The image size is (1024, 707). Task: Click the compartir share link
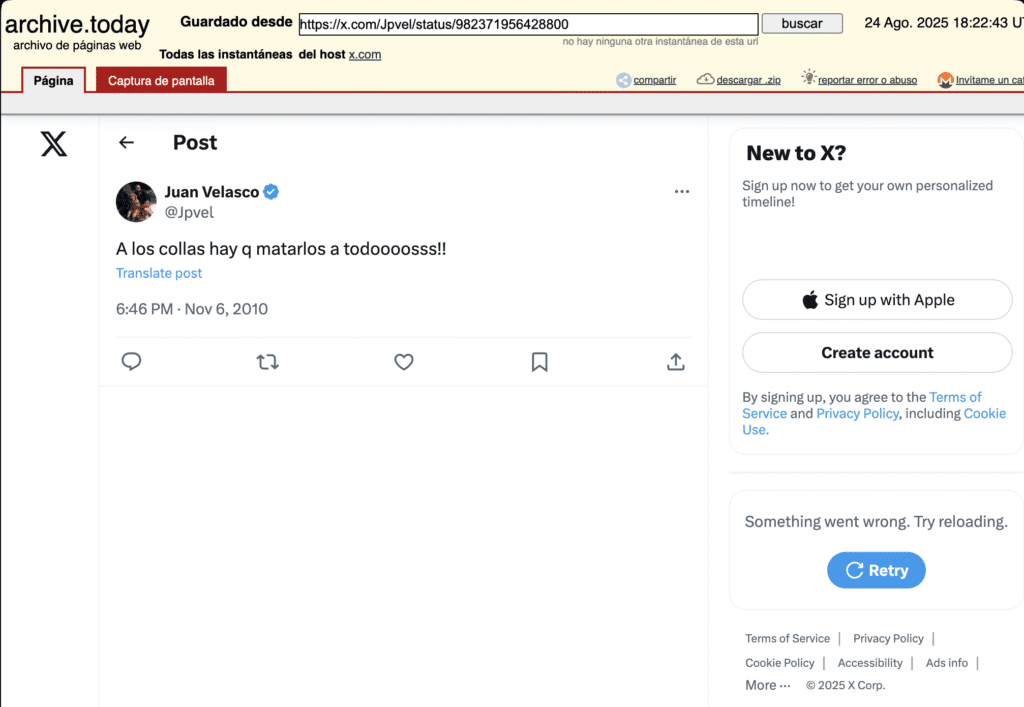pyautogui.click(x=654, y=80)
